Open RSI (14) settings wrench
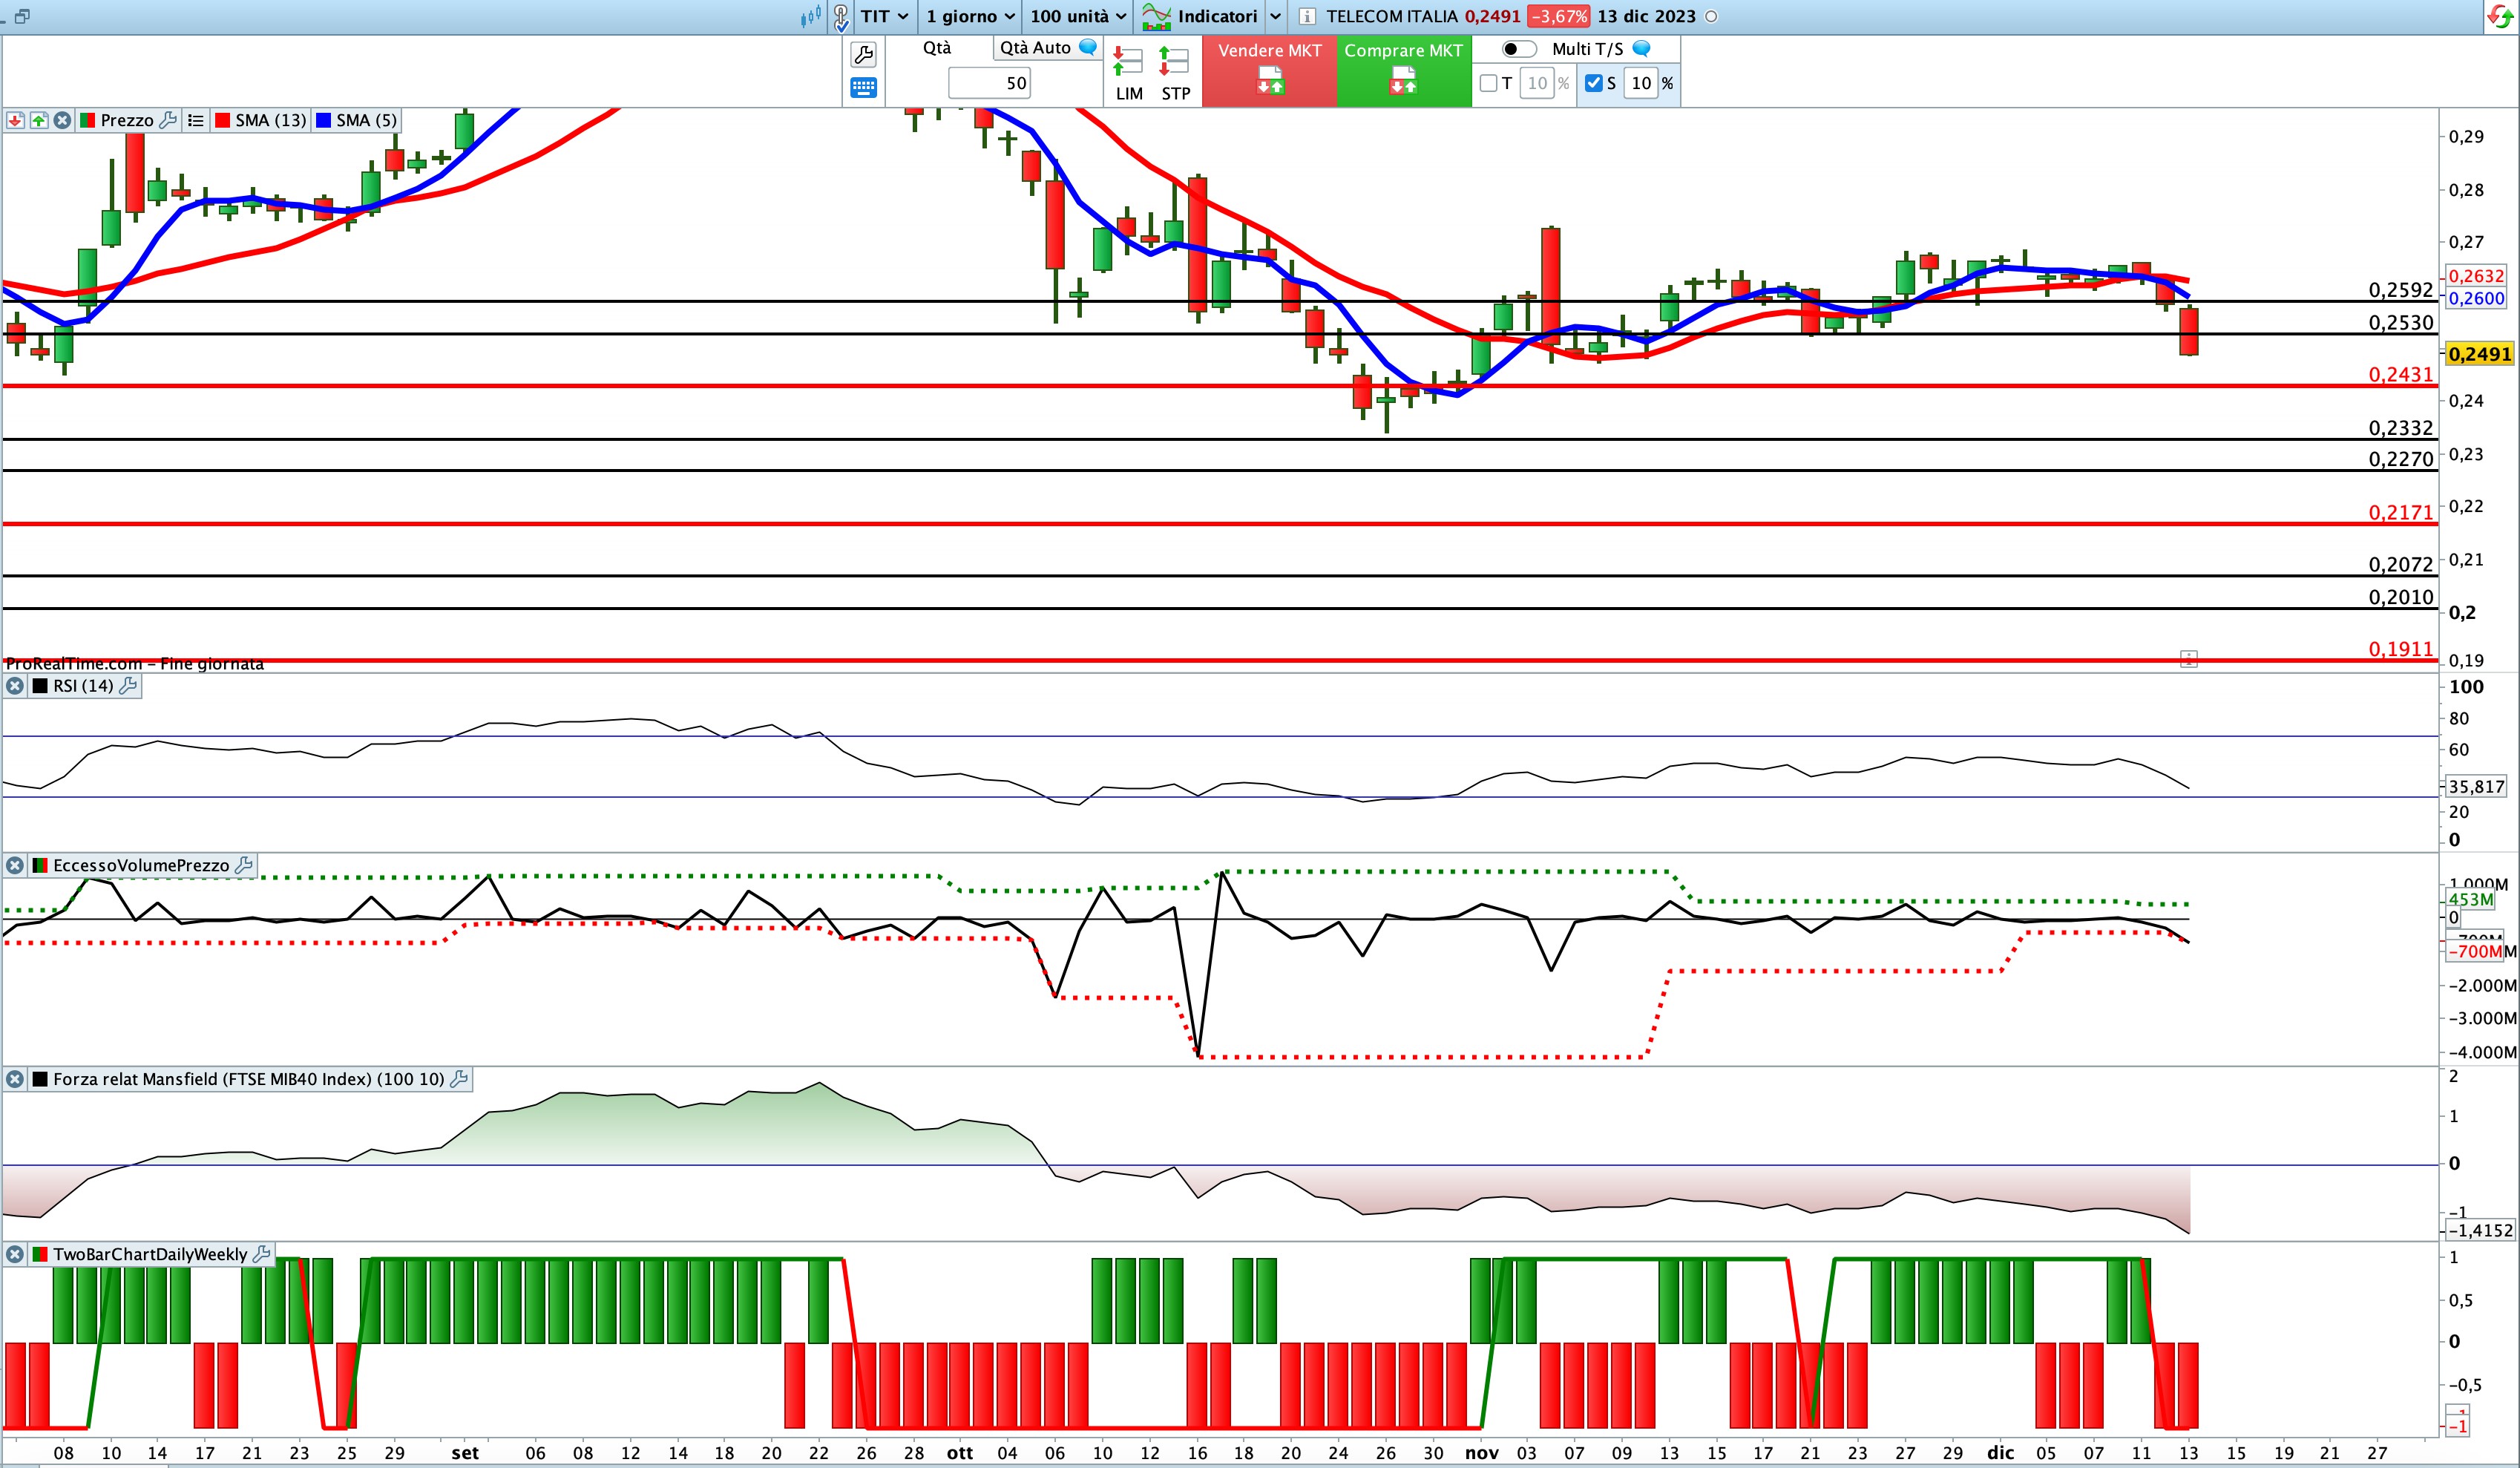Viewport: 2520px width, 1468px height. [x=128, y=686]
